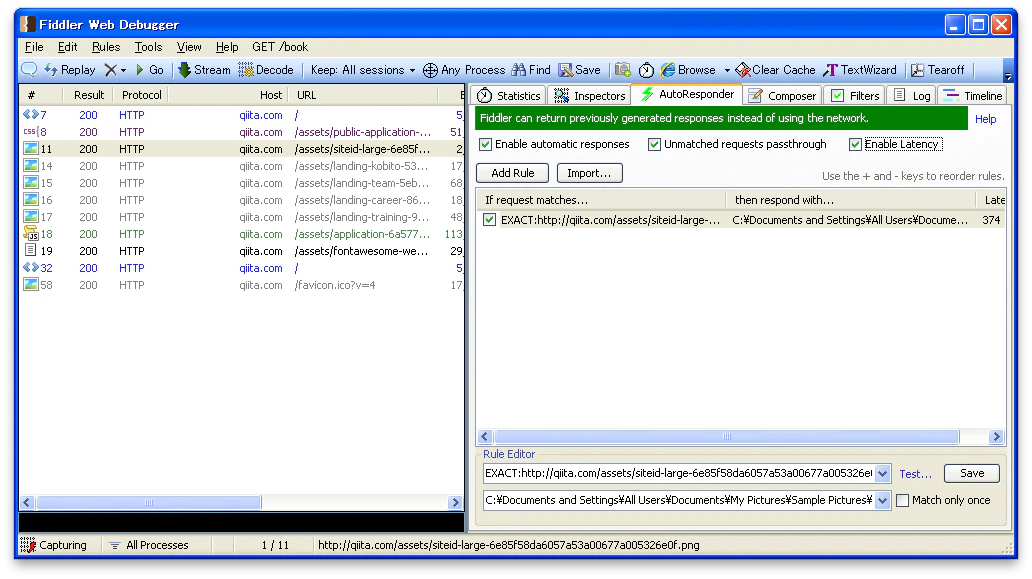Open the Keep: All sessions dropdown
This screenshot has width=1032, height=579.
pyautogui.click(x=363, y=70)
